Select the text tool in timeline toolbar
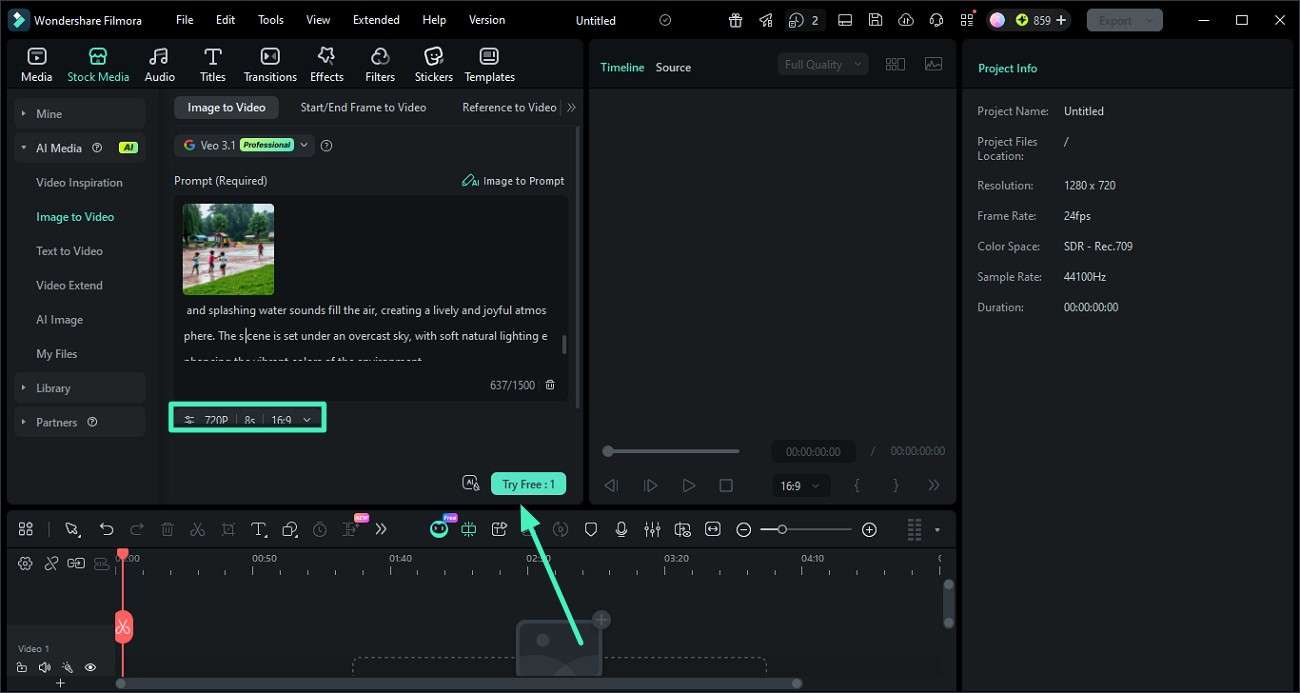Viewport: 1300px width, 693px height. (x=258, y=529)
